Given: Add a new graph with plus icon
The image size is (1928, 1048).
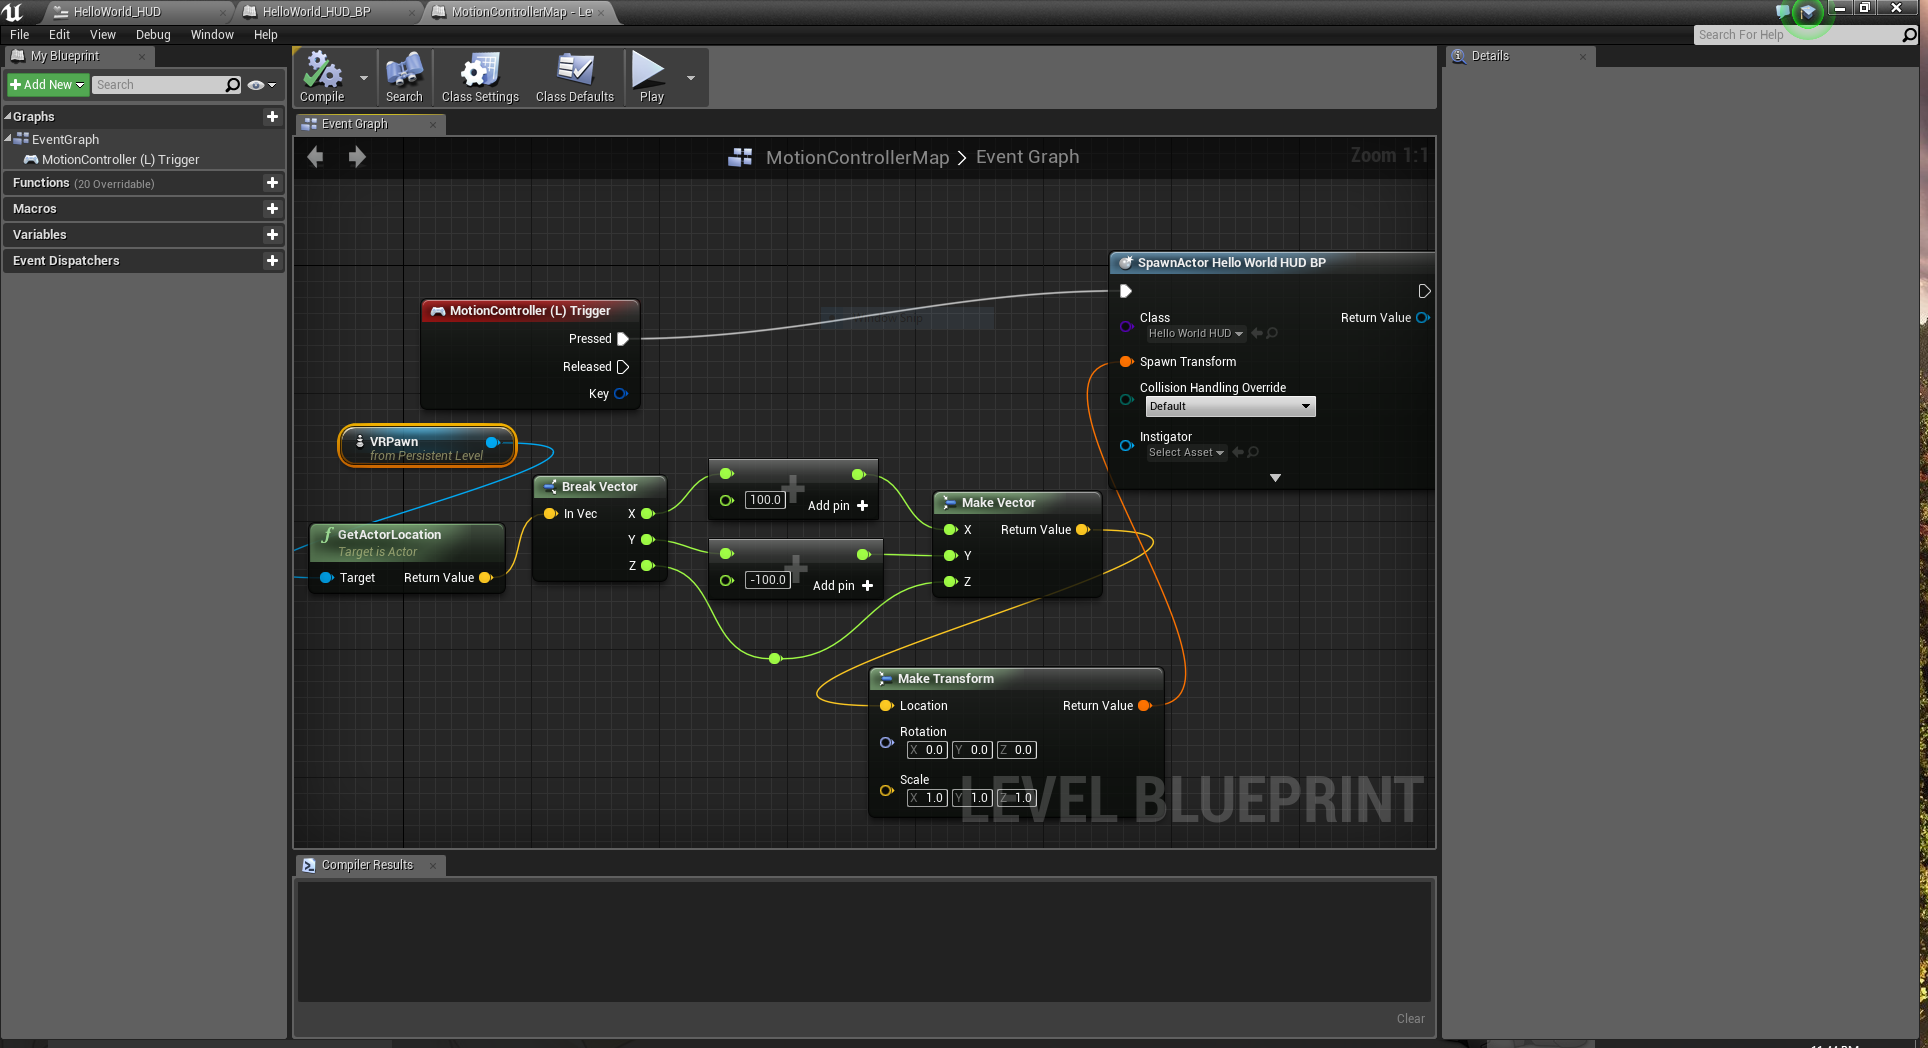Looking at the screenshot, I should [x=272, y=117].
